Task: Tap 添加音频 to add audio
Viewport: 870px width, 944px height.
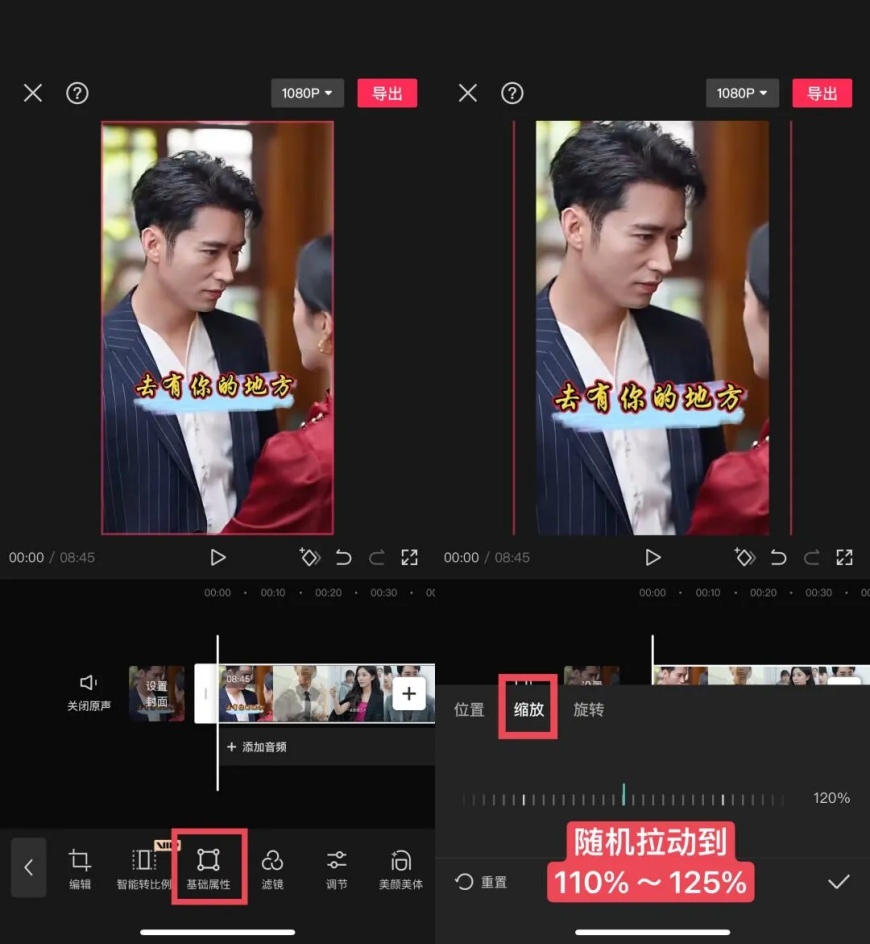Action: (x=257, y=747)
